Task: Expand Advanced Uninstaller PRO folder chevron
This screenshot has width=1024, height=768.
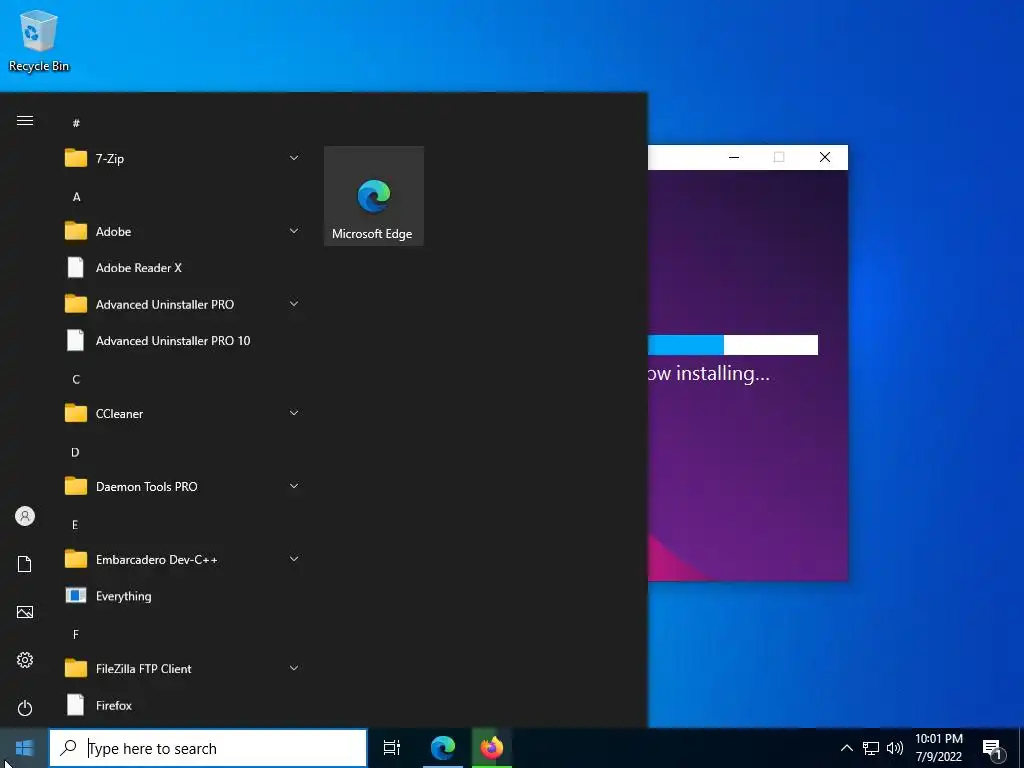Action: (294, 304)
